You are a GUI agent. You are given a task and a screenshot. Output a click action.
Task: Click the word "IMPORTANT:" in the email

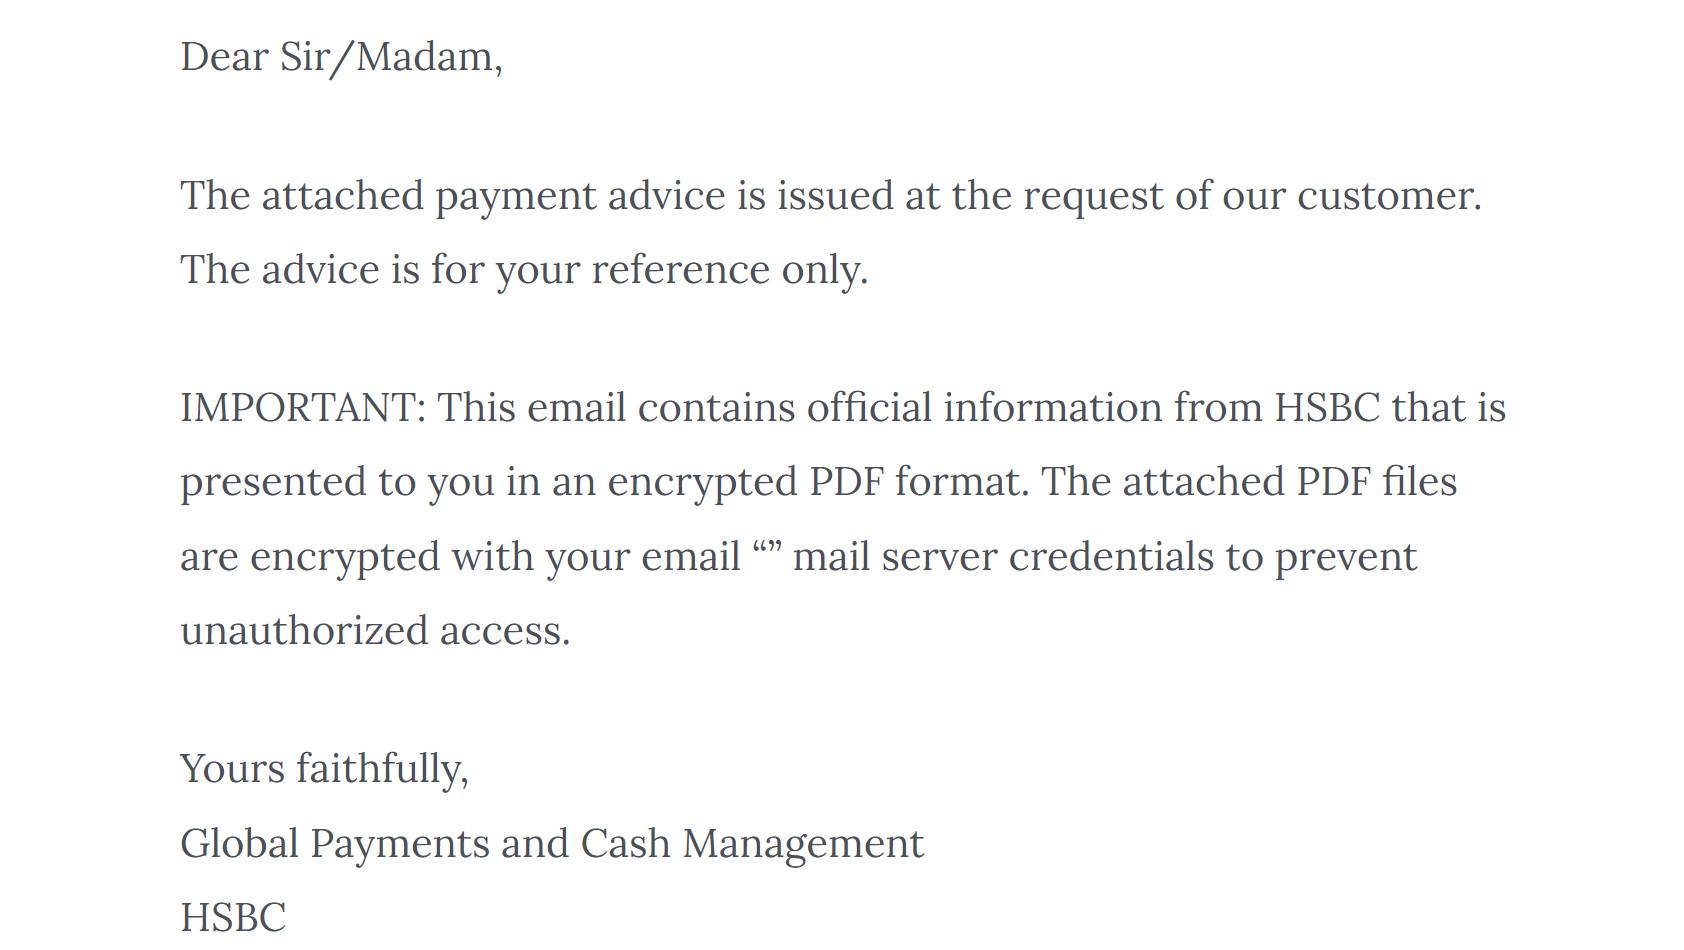[303, 408]
